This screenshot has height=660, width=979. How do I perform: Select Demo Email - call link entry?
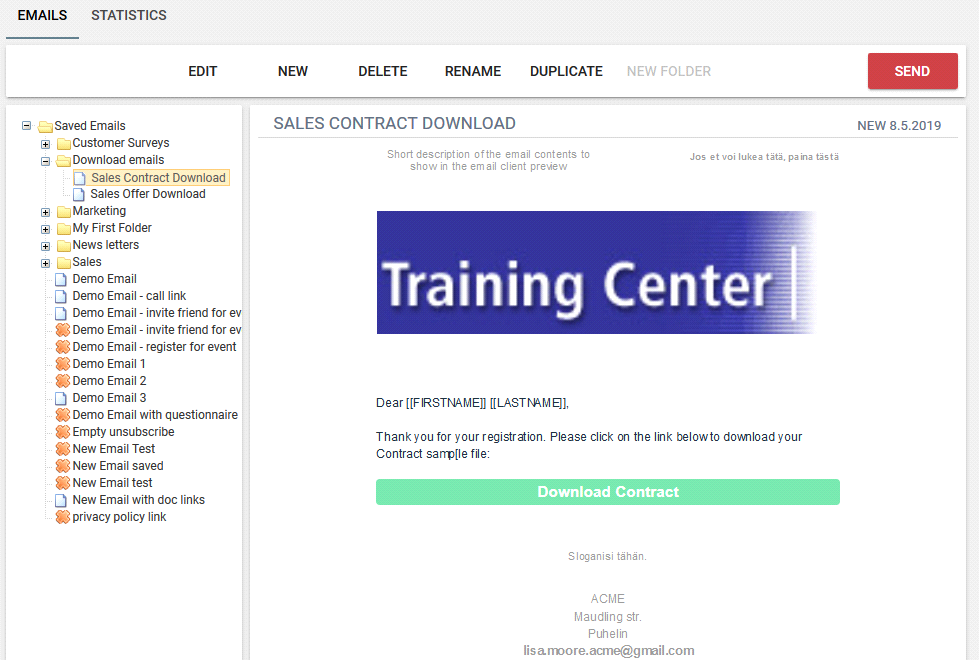coord(129,296)
